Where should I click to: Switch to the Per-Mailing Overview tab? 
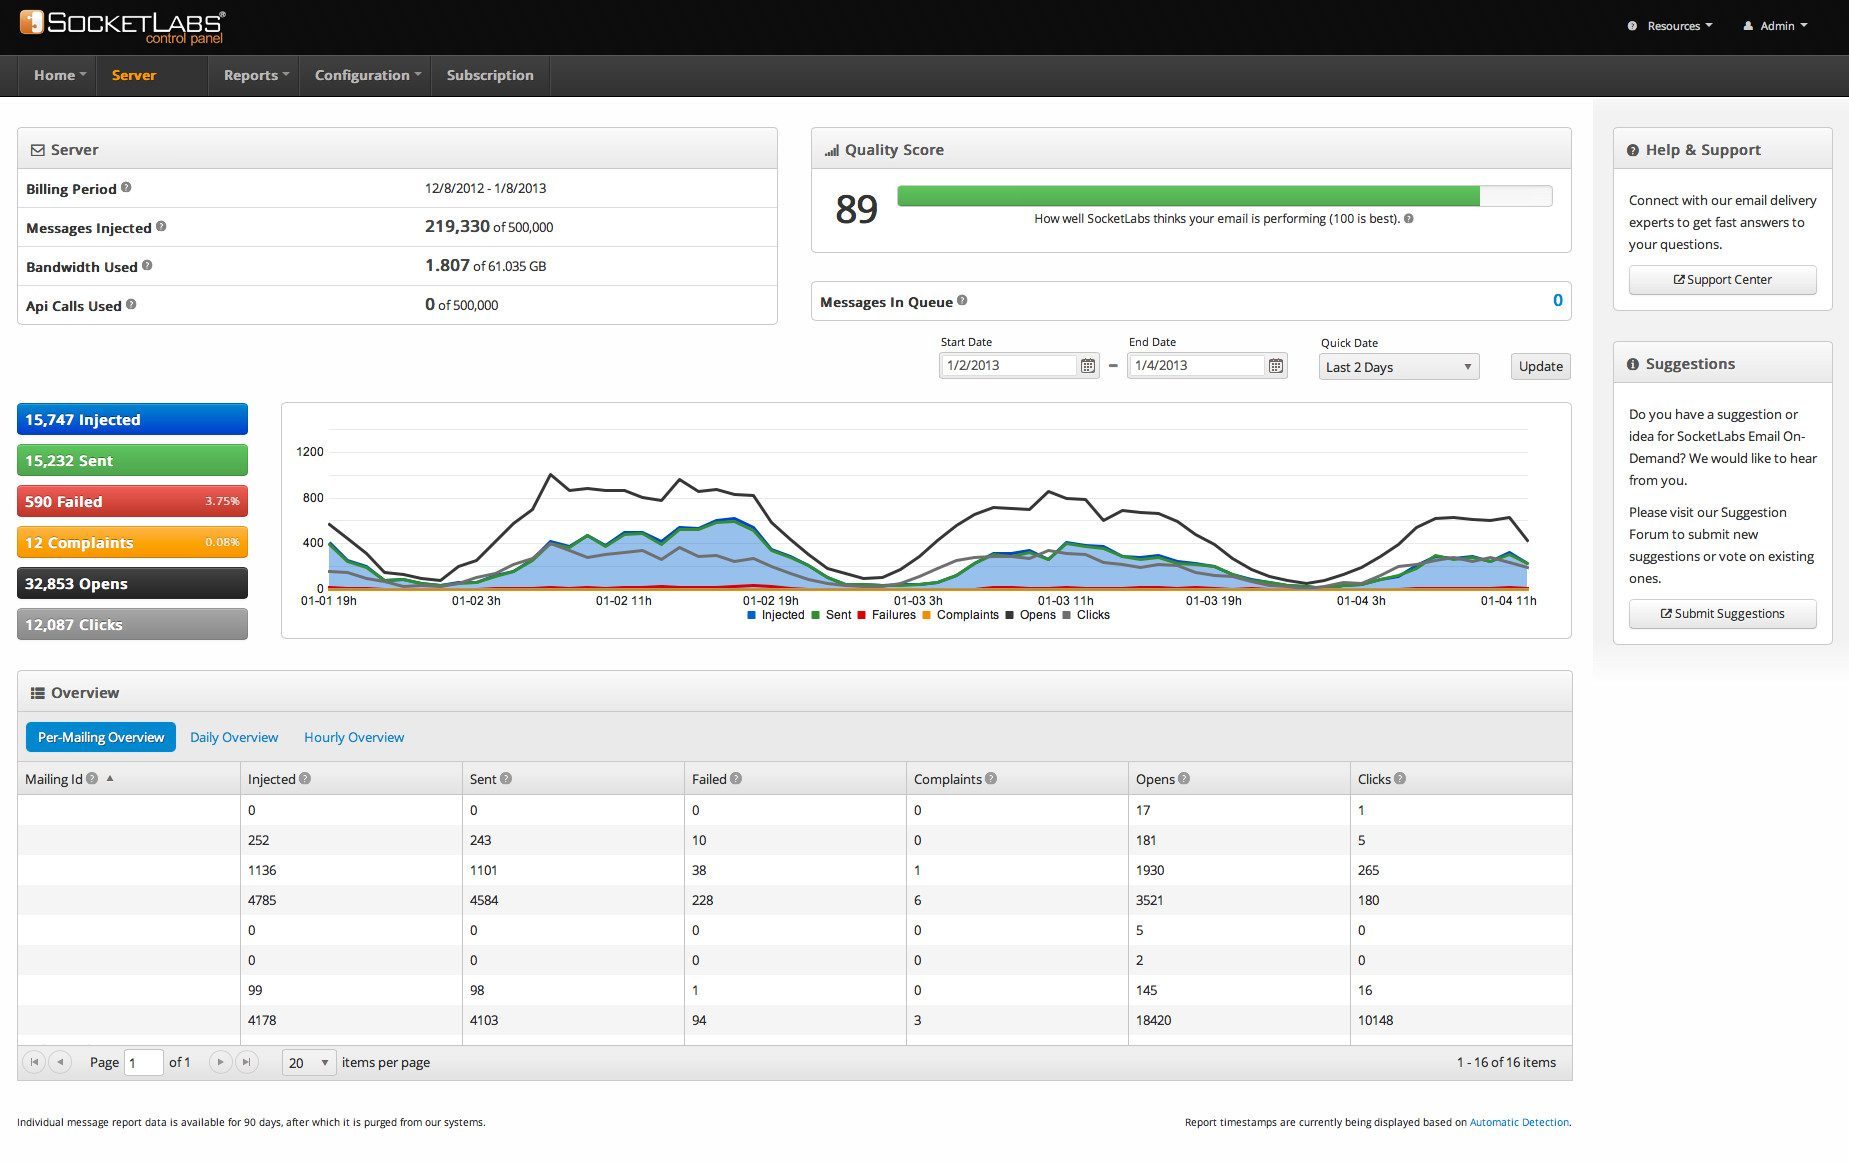pos(101,737)
